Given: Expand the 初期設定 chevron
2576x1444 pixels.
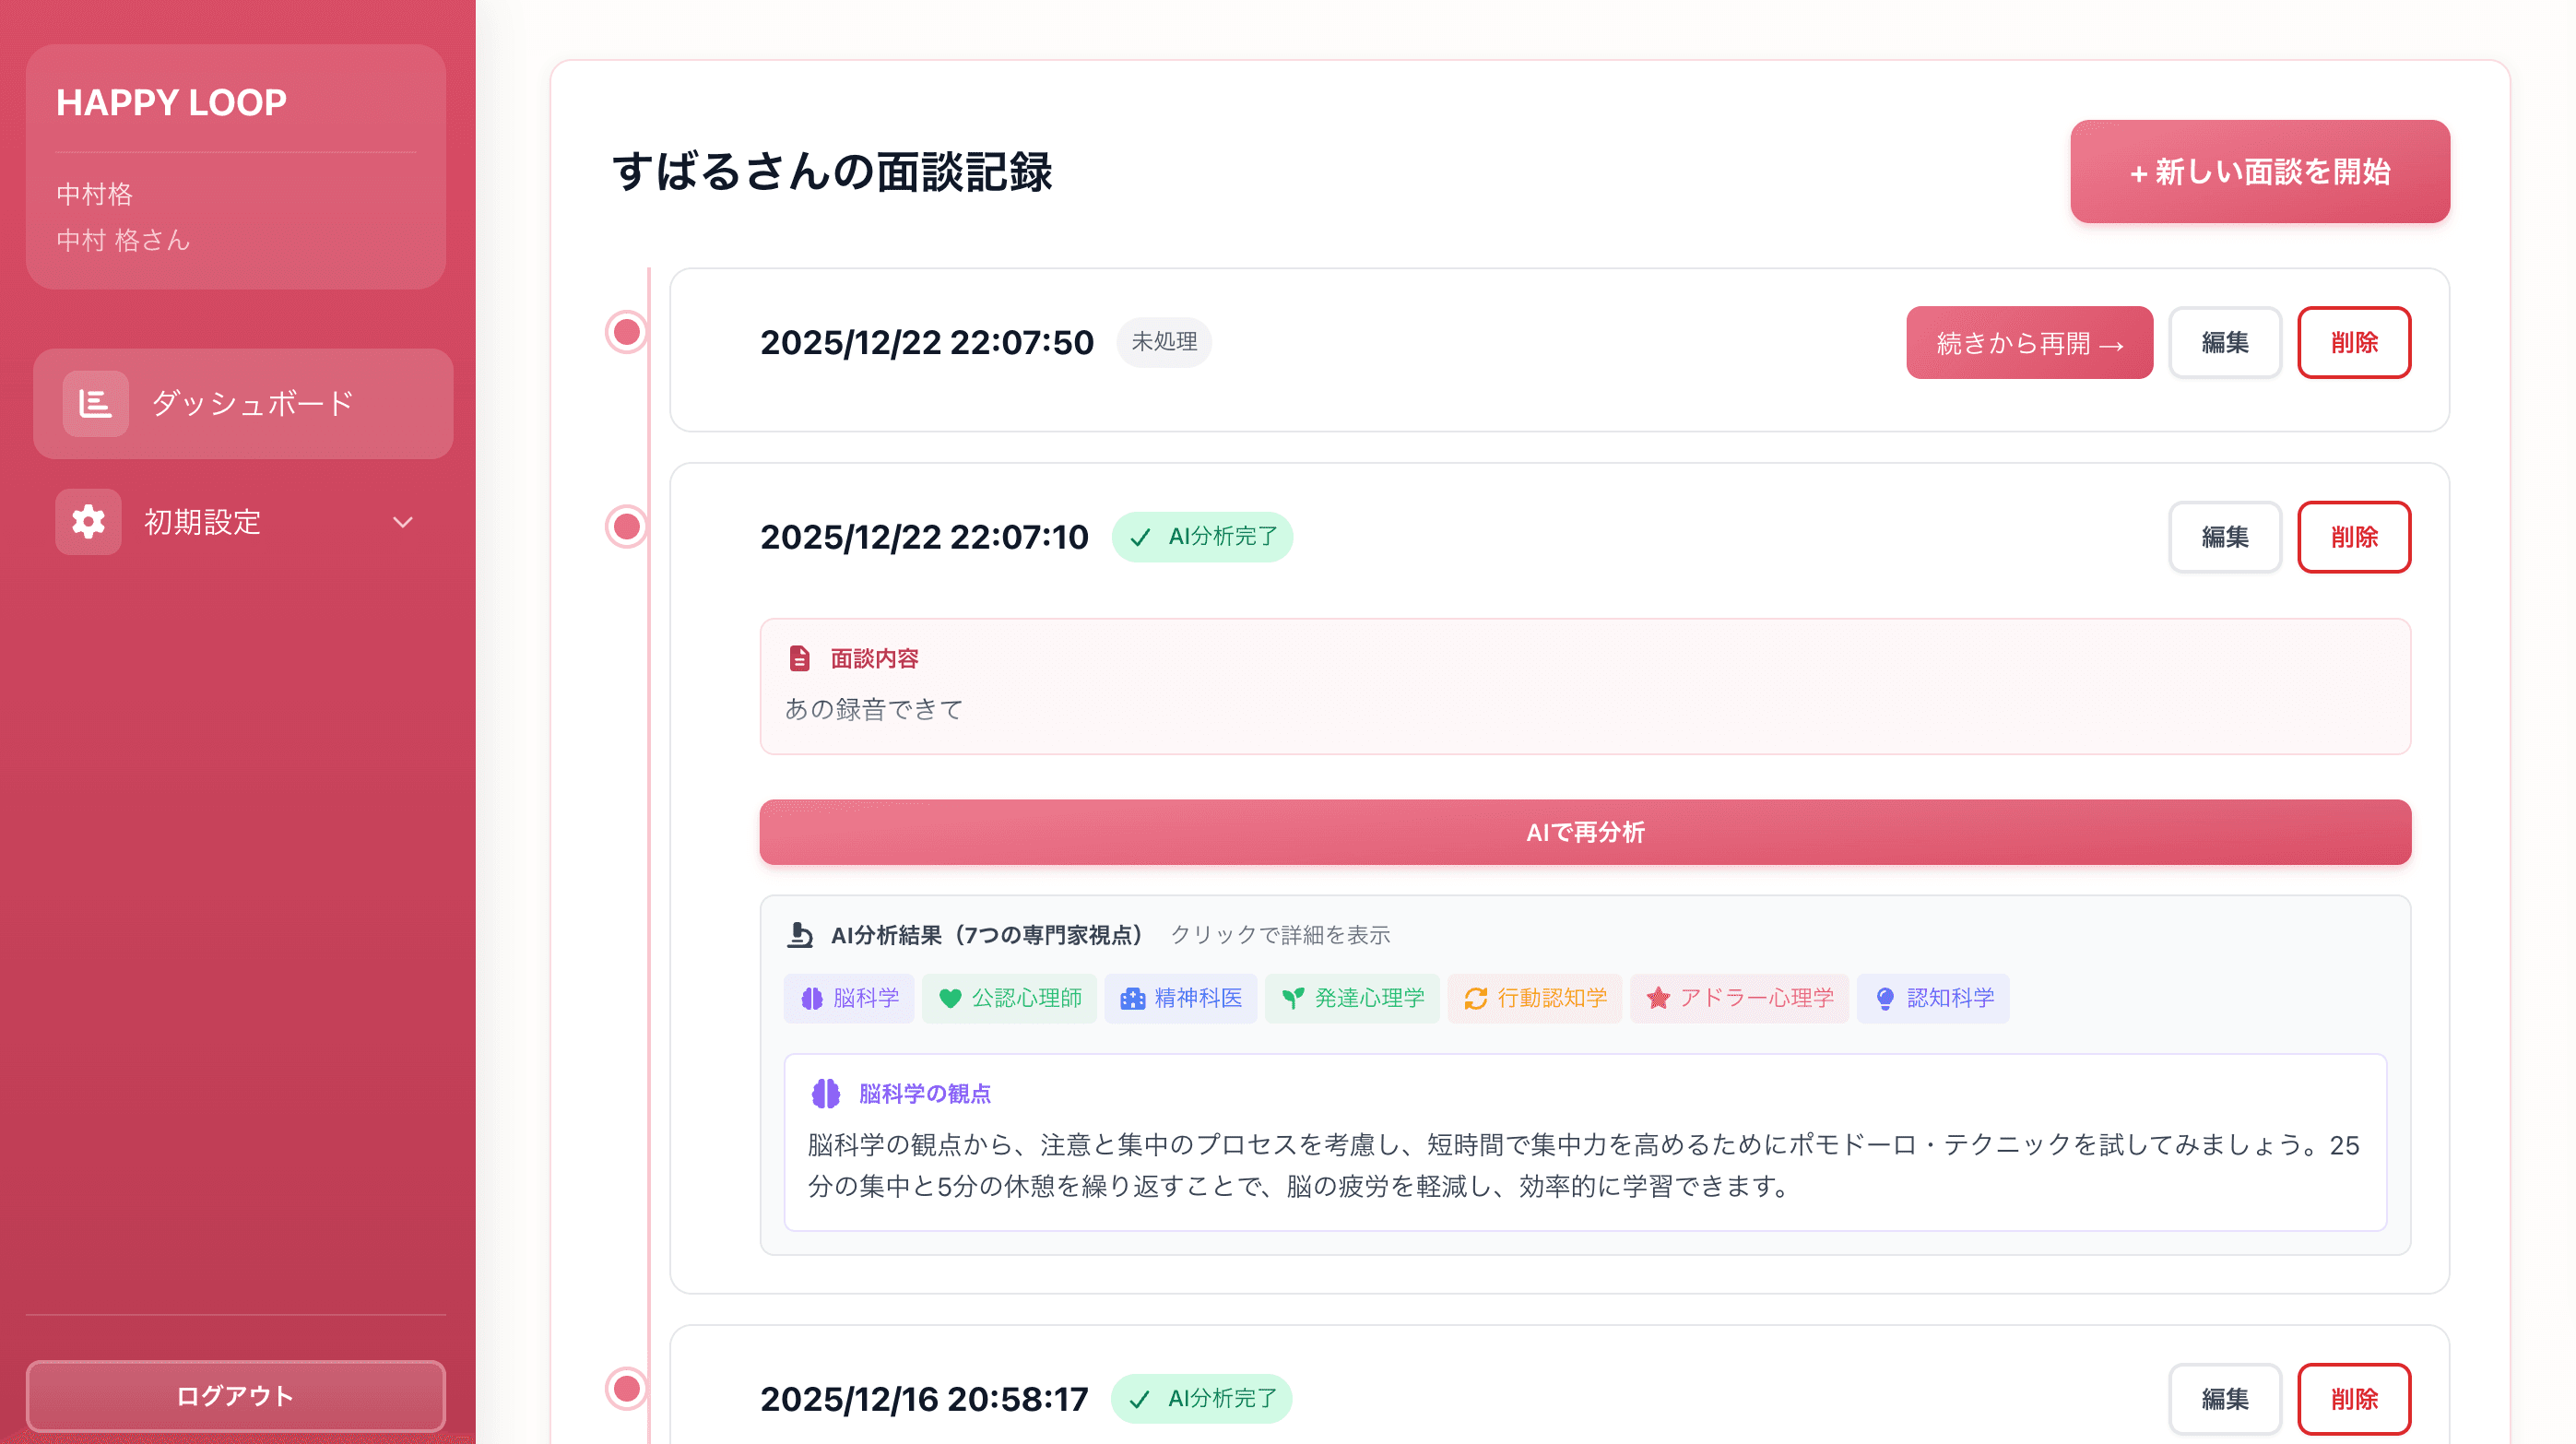Looking at the screenshot, I should point(402,522).
